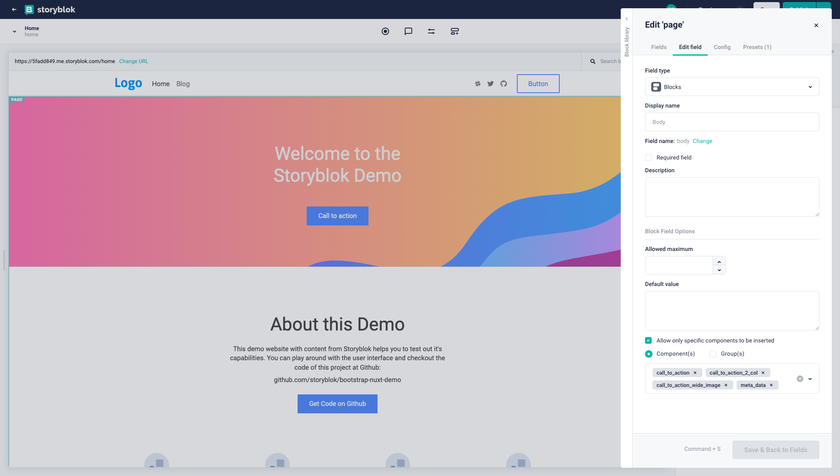Click the Display name input field
Image resolution: width=840 pixels, height=476 pixels.
732,122
